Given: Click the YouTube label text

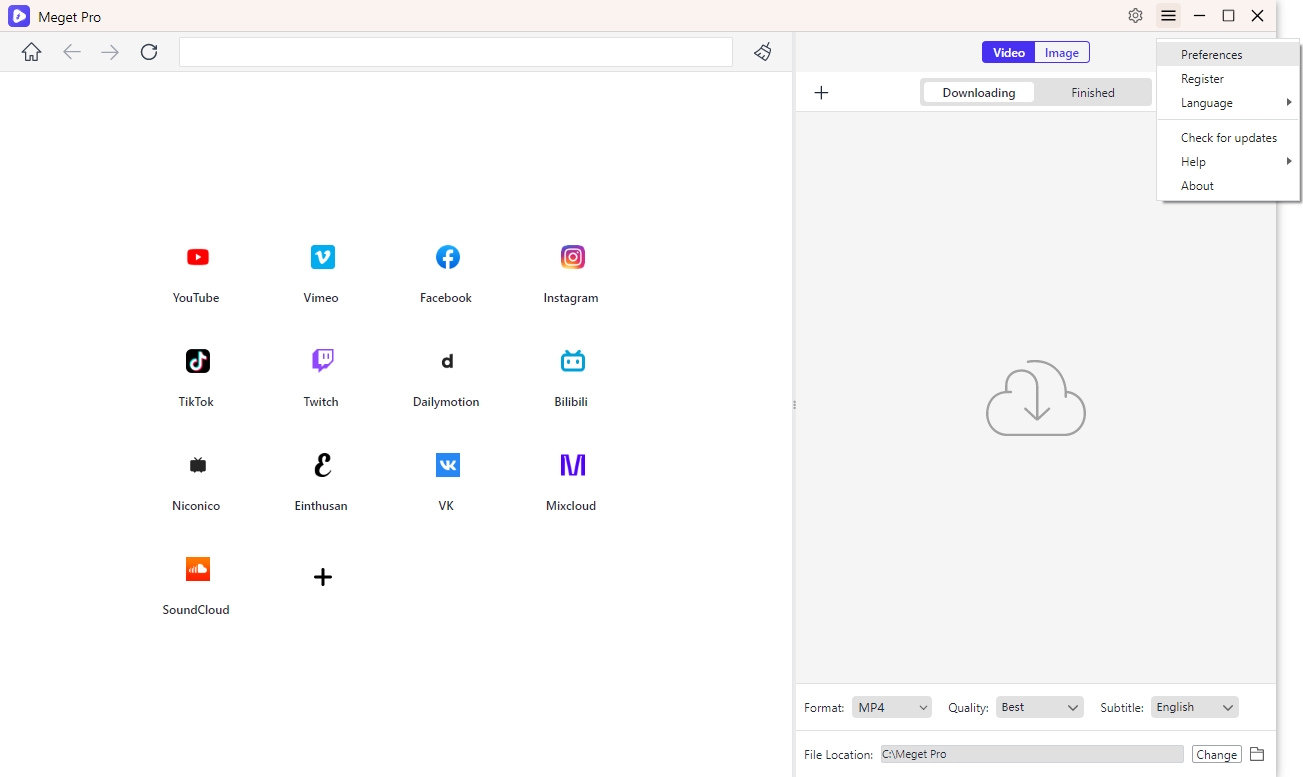Looking at the screenshot, I should pos(196,298).
